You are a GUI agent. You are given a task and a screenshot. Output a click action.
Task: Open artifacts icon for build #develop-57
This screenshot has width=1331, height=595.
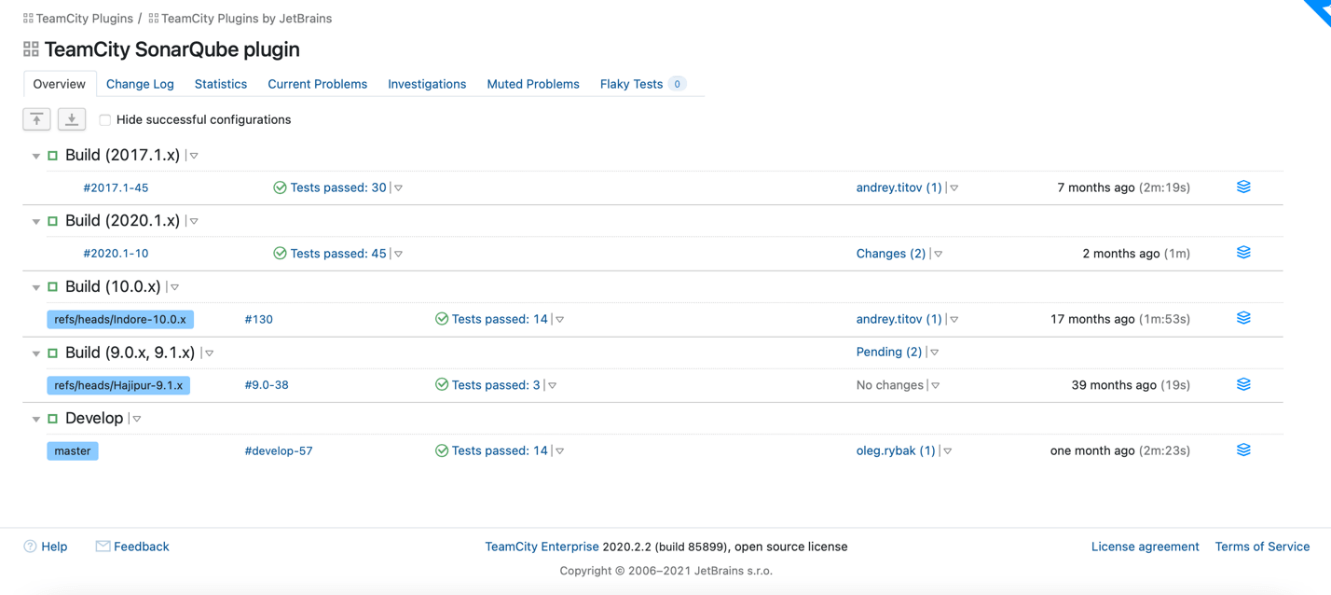click(x=1244, y=451)
